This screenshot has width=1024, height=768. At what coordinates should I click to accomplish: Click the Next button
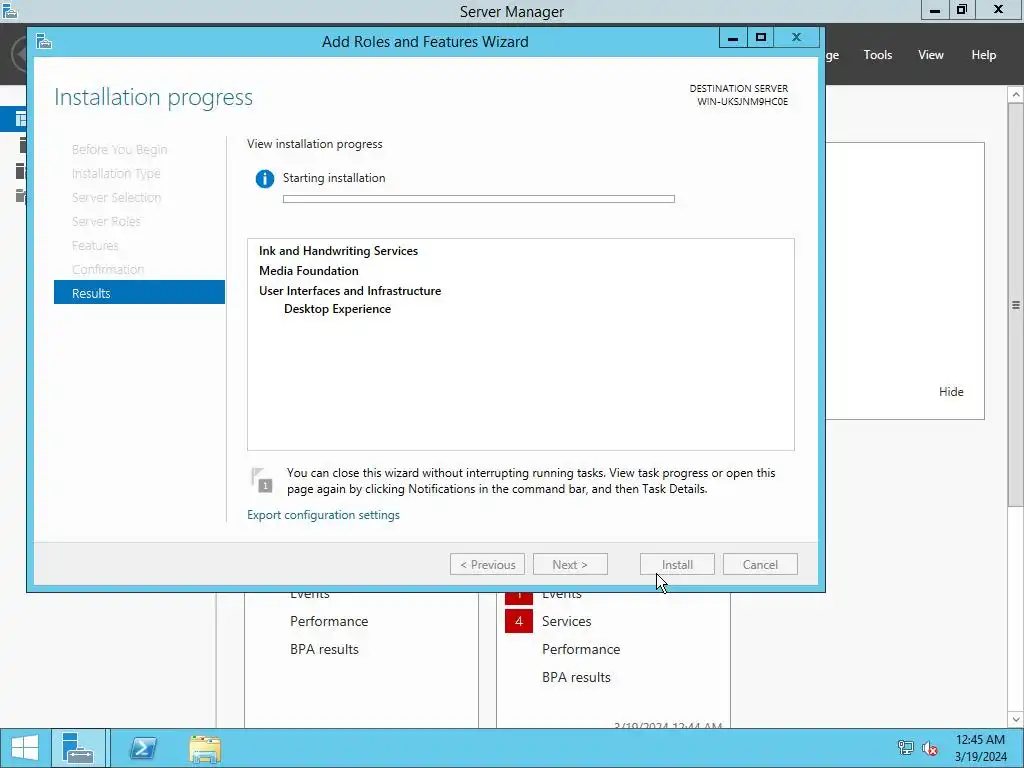(570, 564)
